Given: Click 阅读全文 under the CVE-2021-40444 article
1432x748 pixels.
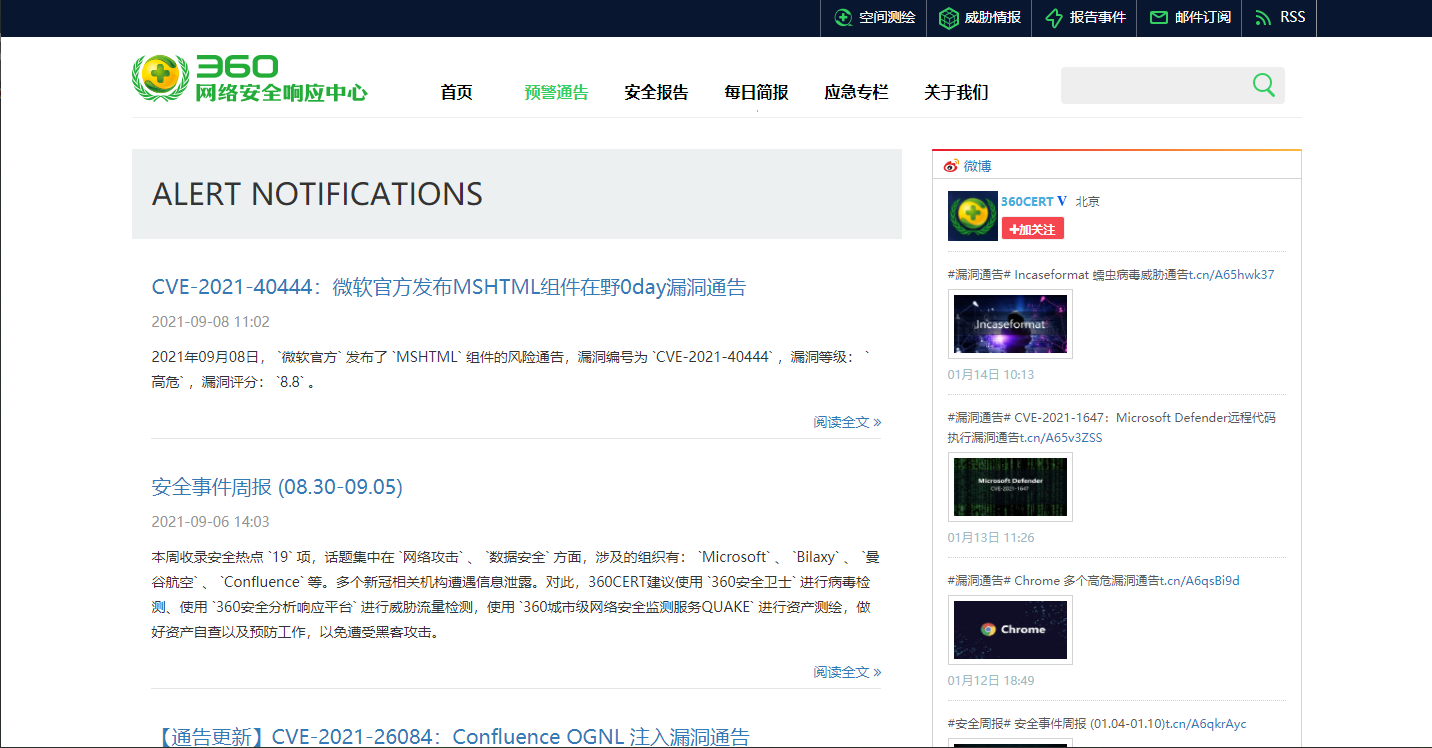Looking at the screenshot, I should click(x=847, y=422).
